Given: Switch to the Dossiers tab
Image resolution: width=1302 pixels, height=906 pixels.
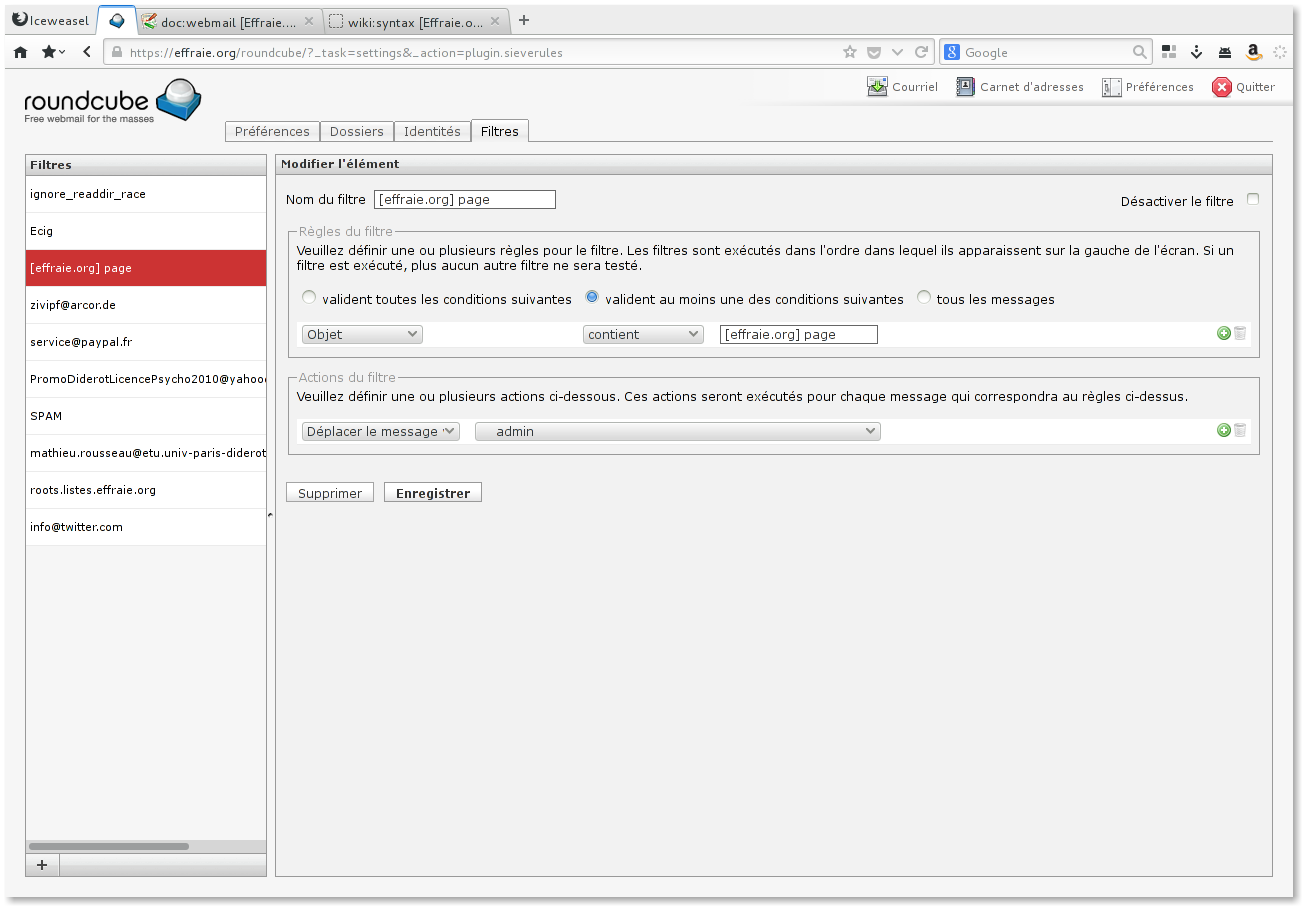Looking at the screenshot, I should pos(356,132).
